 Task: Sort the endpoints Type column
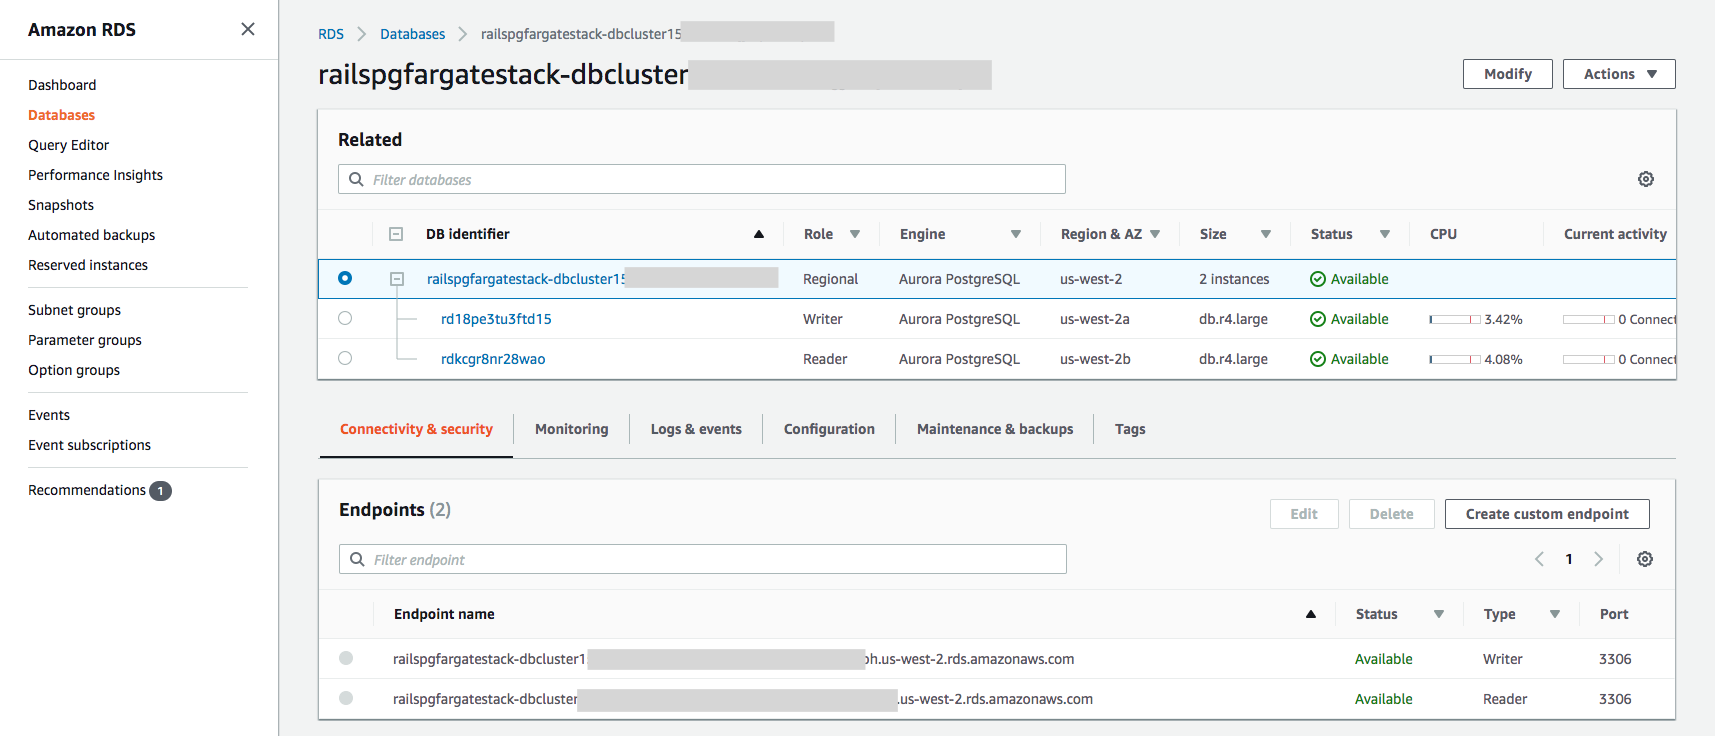(1555, 614)
